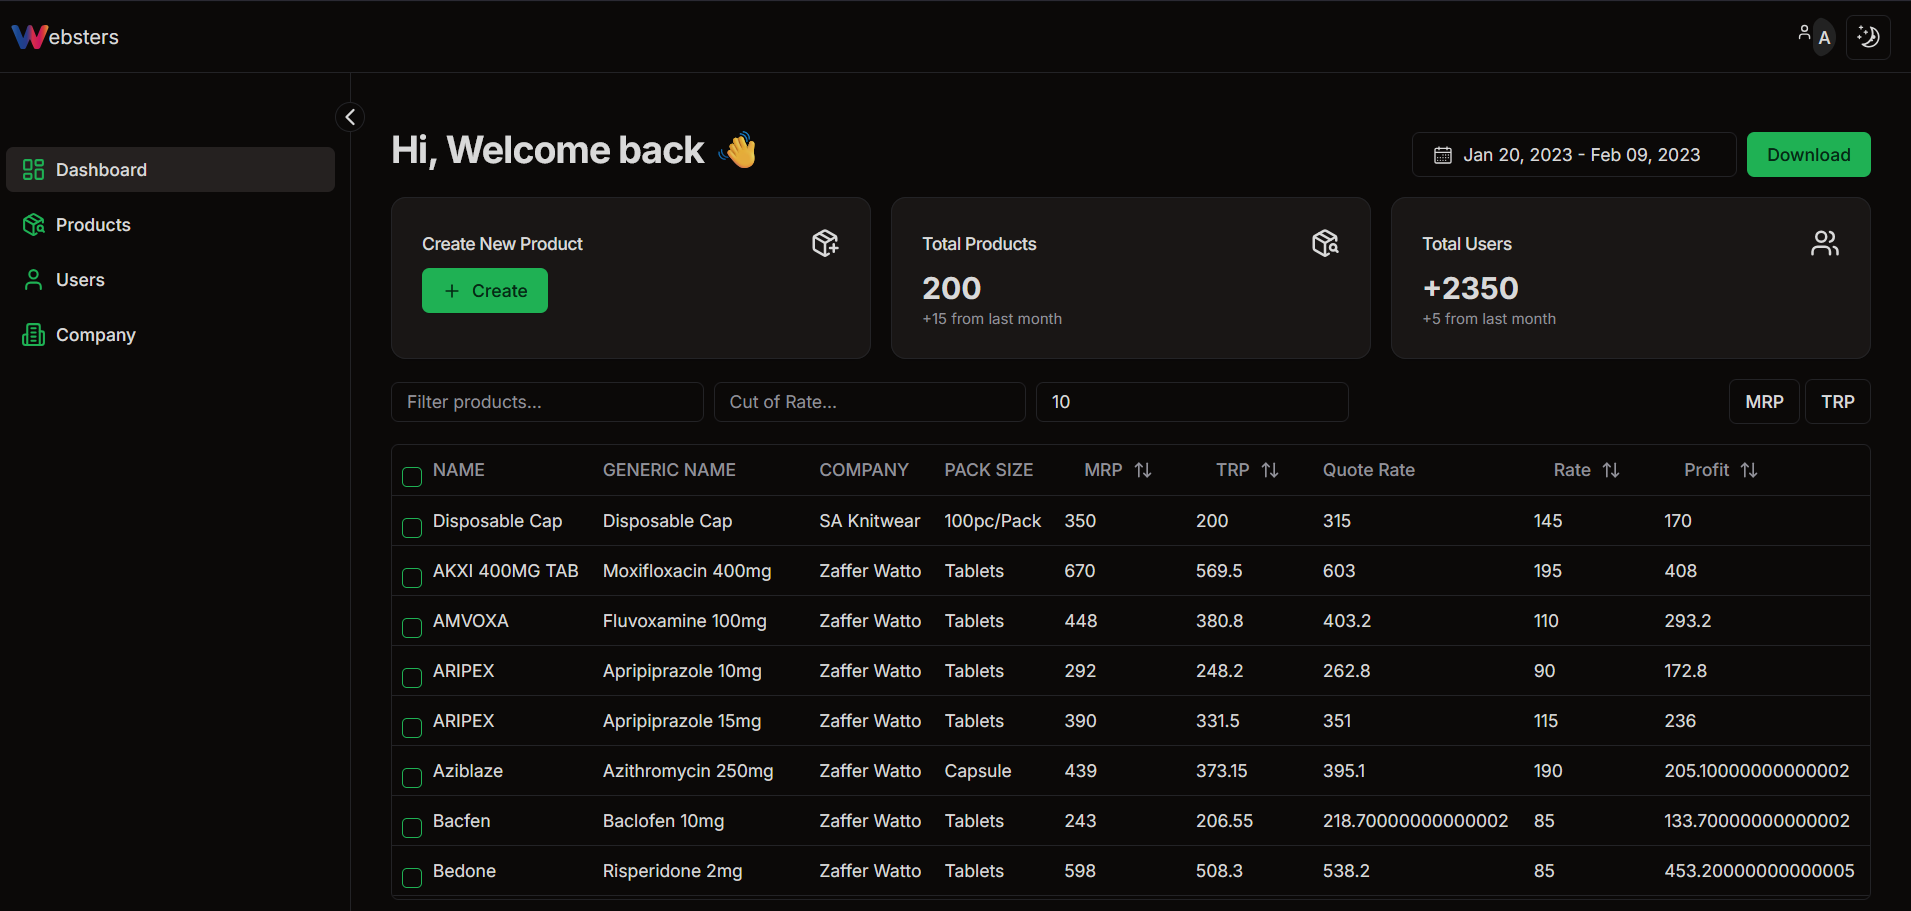
Task: Click the Total Users people icon
Action: pyautogui.click(x=1824, y=243)
